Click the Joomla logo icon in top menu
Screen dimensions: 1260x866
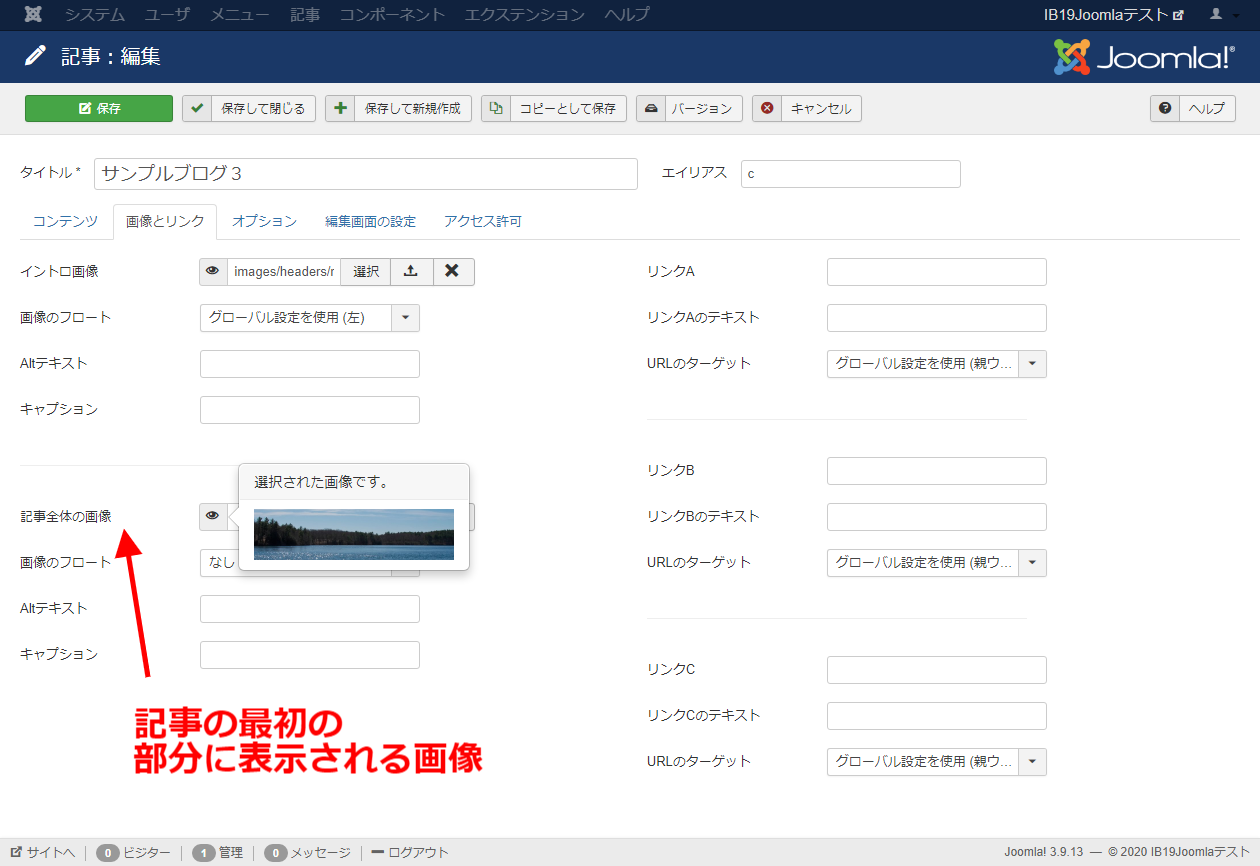[33, 15]
